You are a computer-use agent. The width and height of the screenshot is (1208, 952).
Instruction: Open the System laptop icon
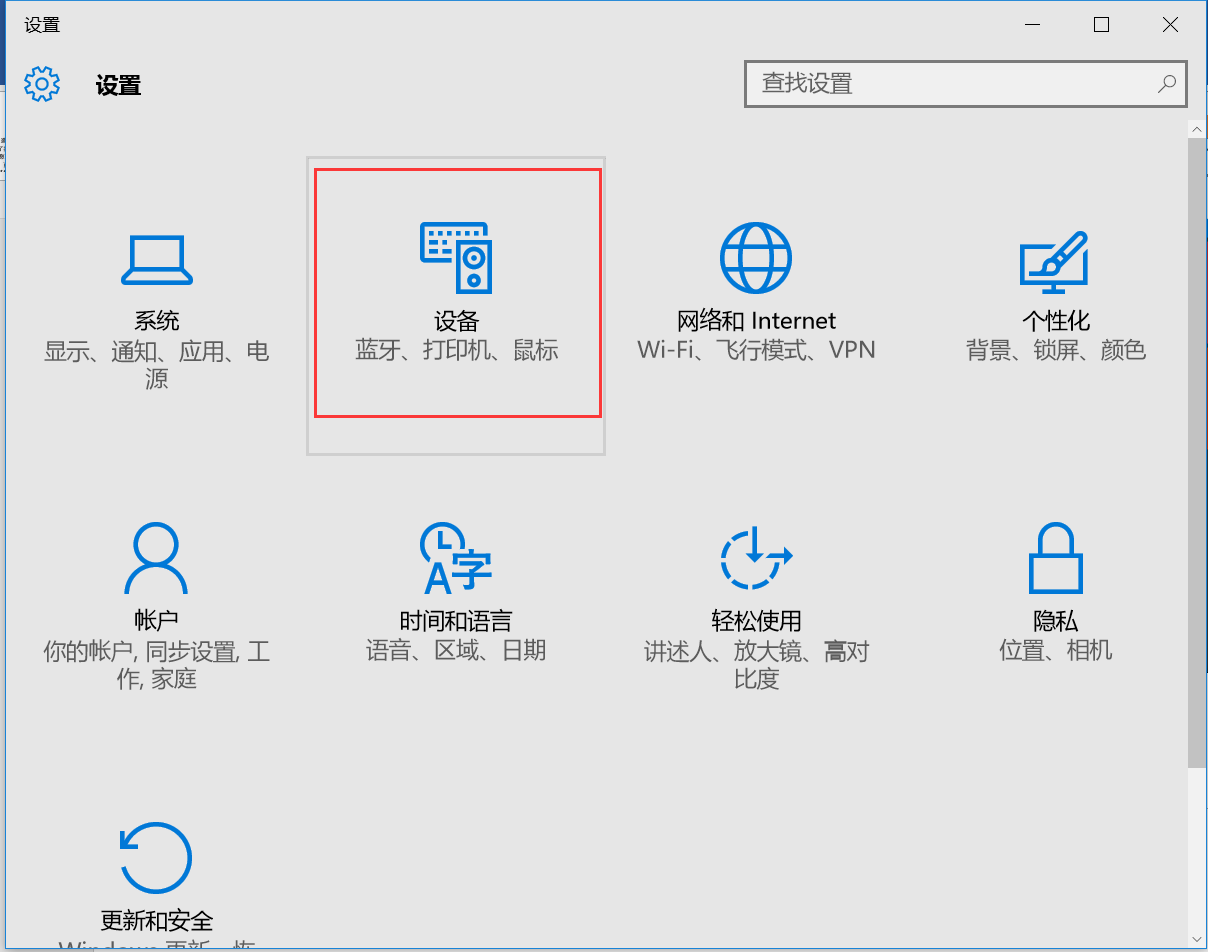point(156,260)
